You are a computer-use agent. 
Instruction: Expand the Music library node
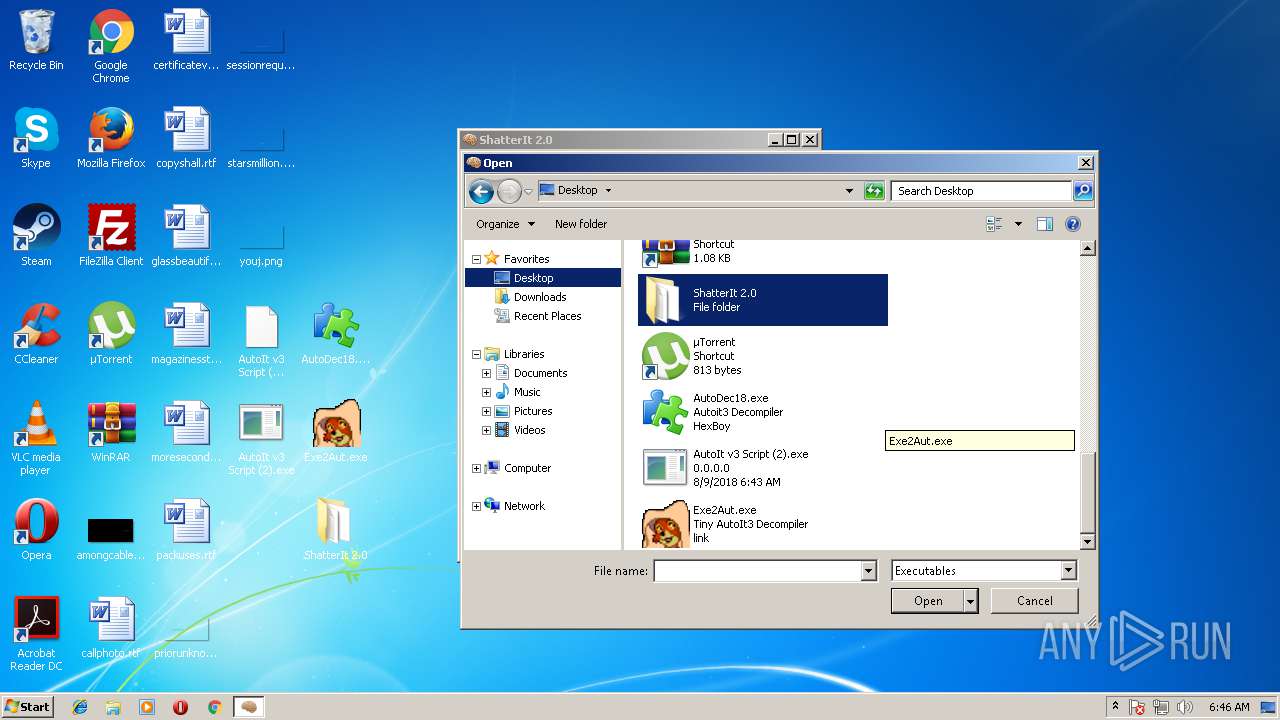click(x=486, y=392)
